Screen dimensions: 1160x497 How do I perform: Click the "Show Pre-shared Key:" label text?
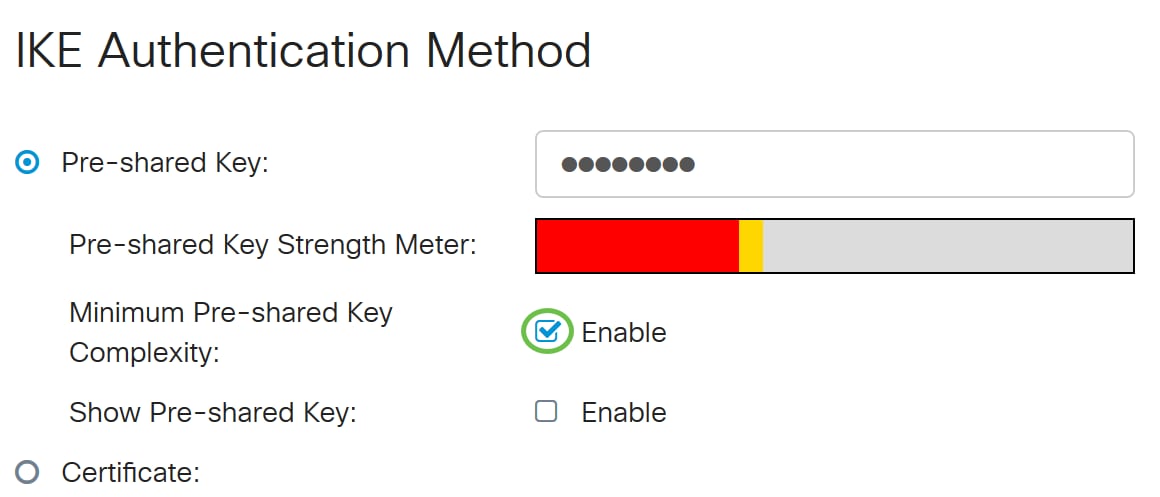point(212,412)
